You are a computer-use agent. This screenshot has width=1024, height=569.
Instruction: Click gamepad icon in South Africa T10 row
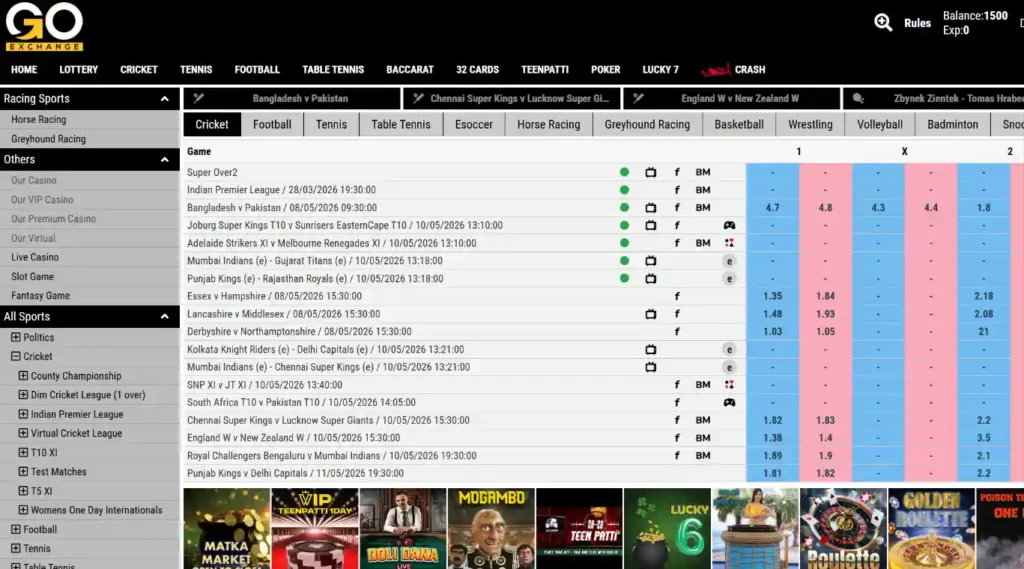pos(729,402)
